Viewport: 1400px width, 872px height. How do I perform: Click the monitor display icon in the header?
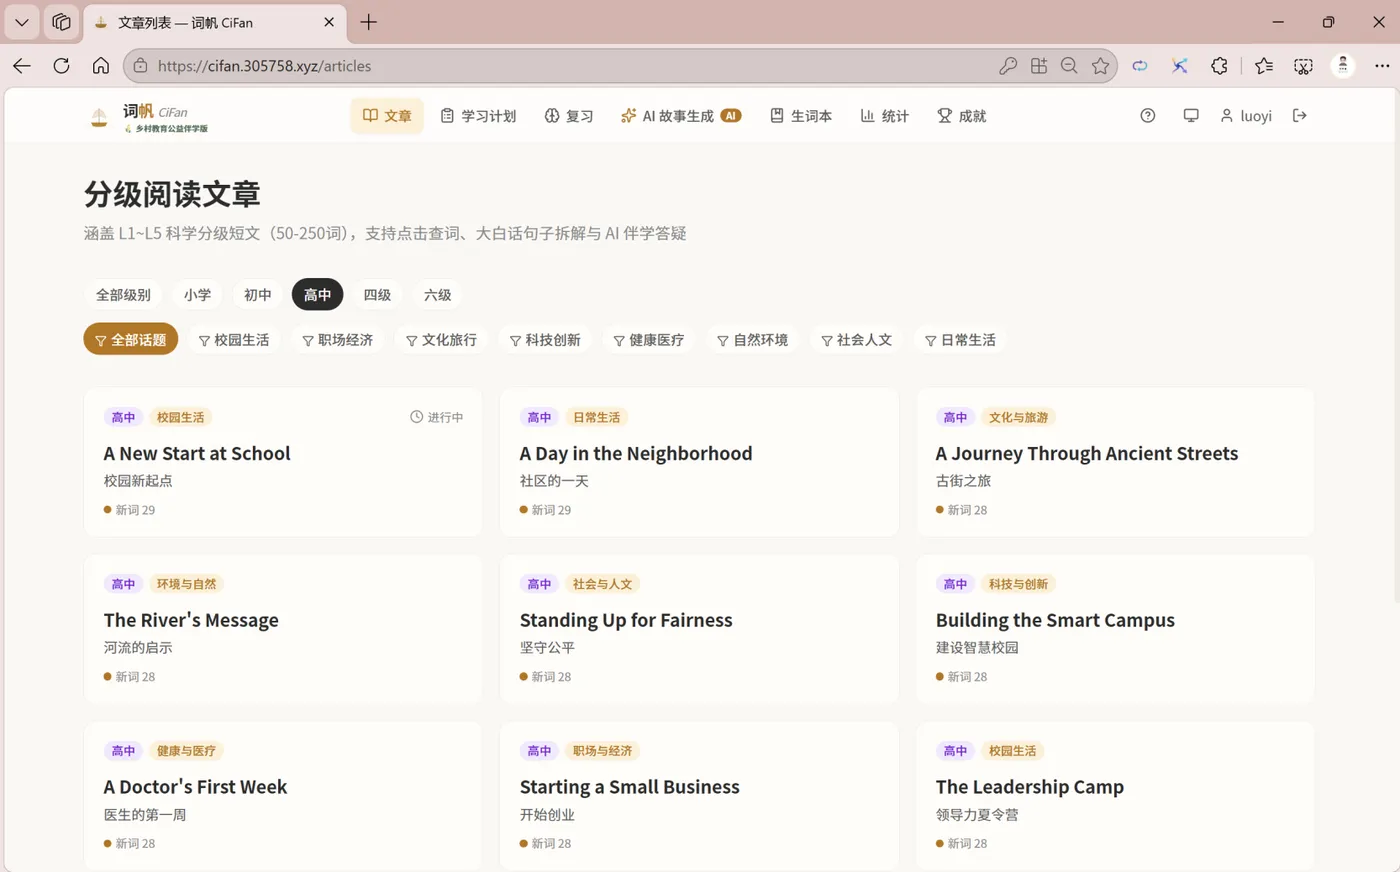pos(1191,116)
